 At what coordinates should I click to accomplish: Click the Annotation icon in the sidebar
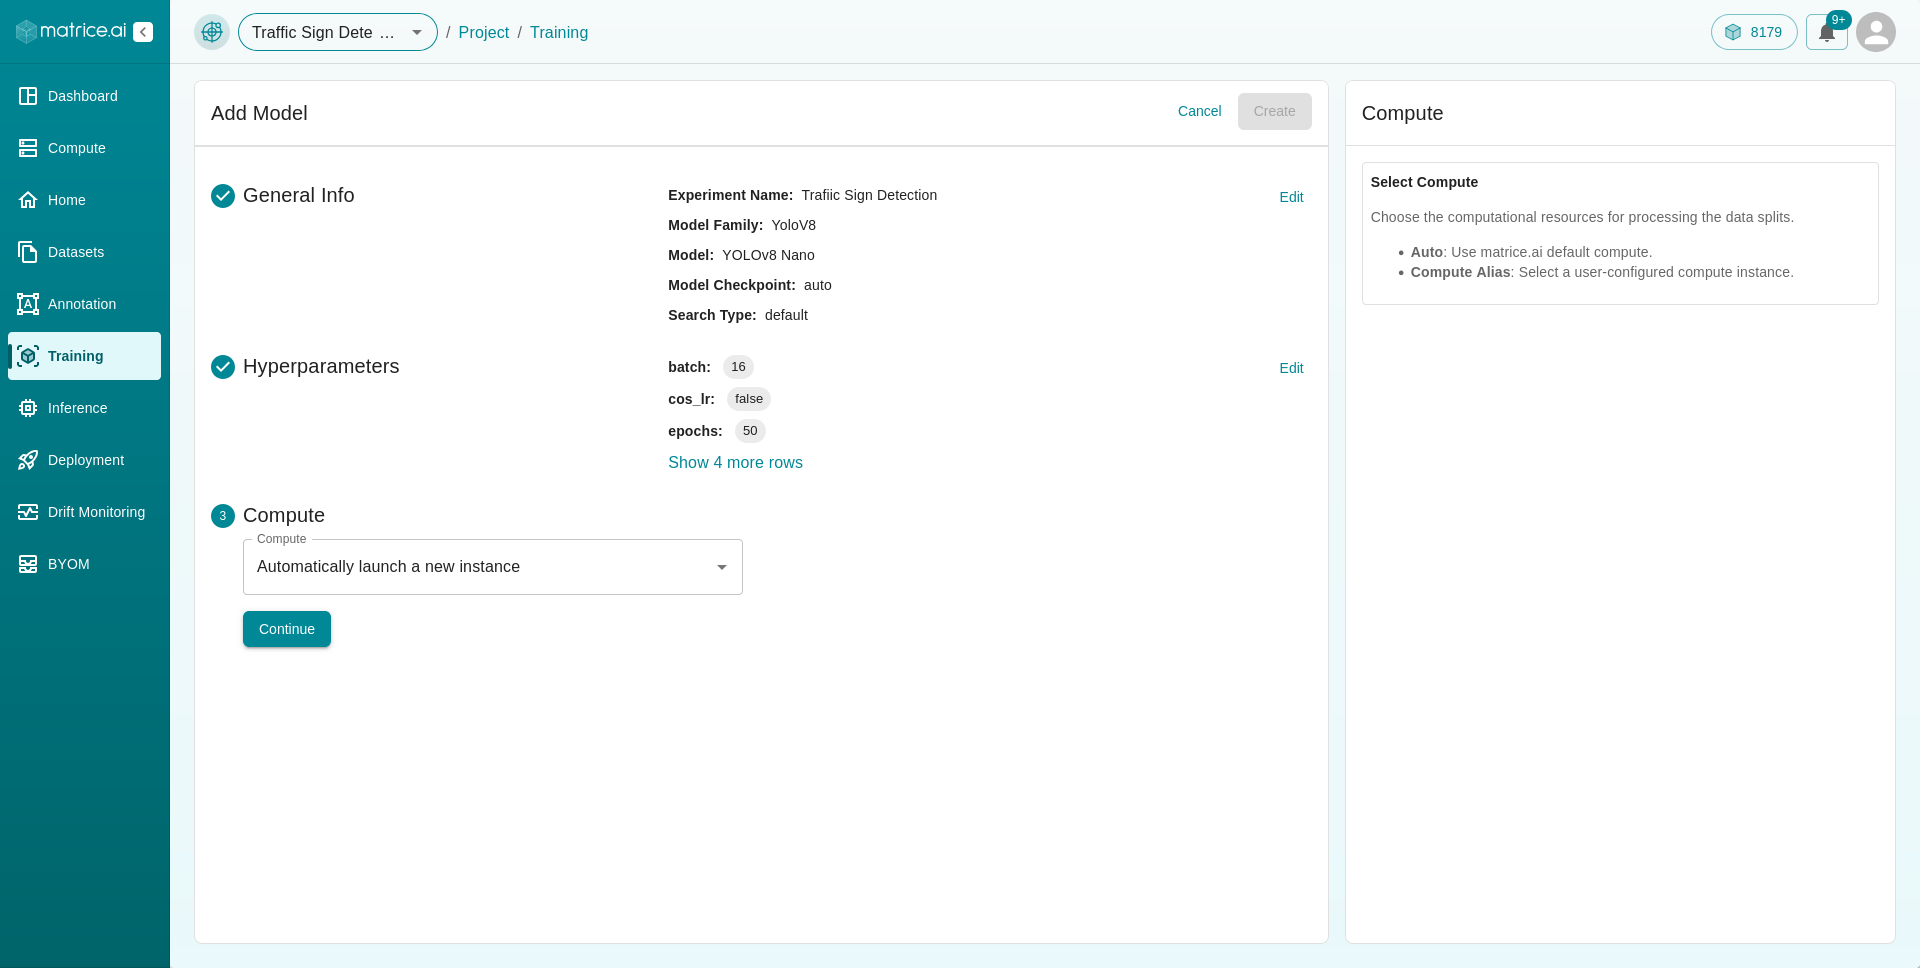28,304
